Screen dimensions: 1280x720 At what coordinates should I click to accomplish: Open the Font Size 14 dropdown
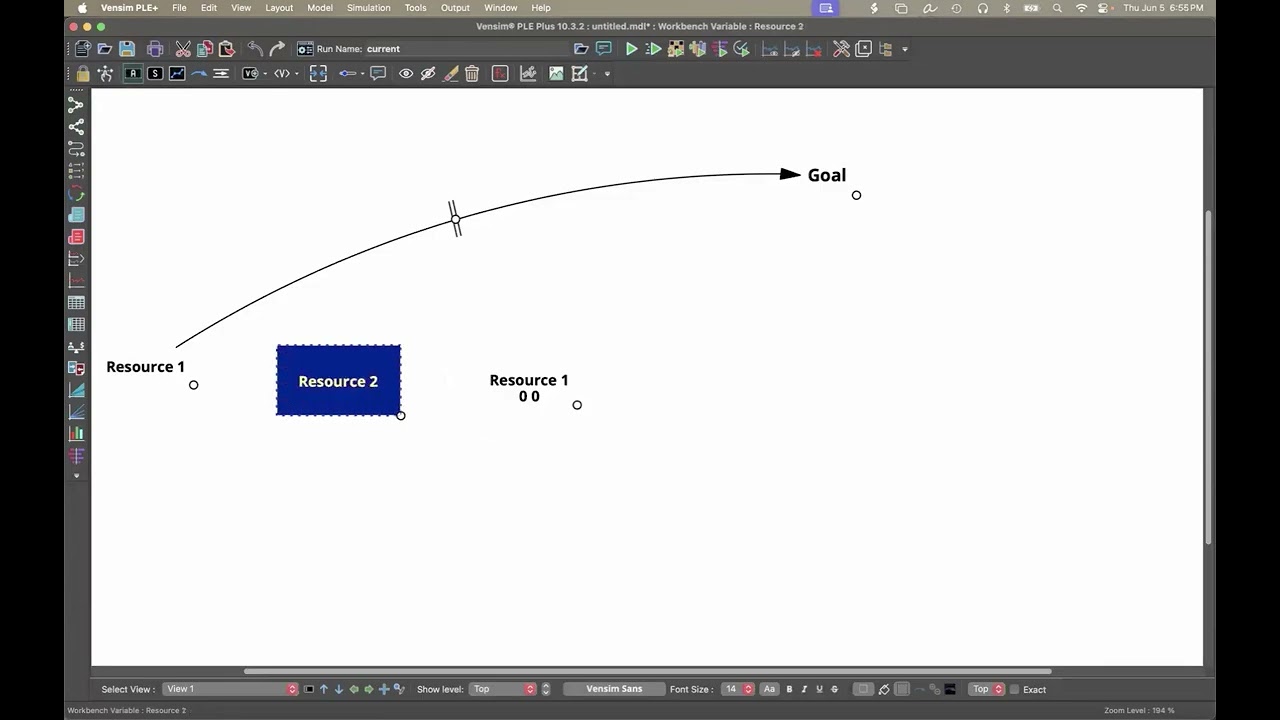tap(738, 689)
